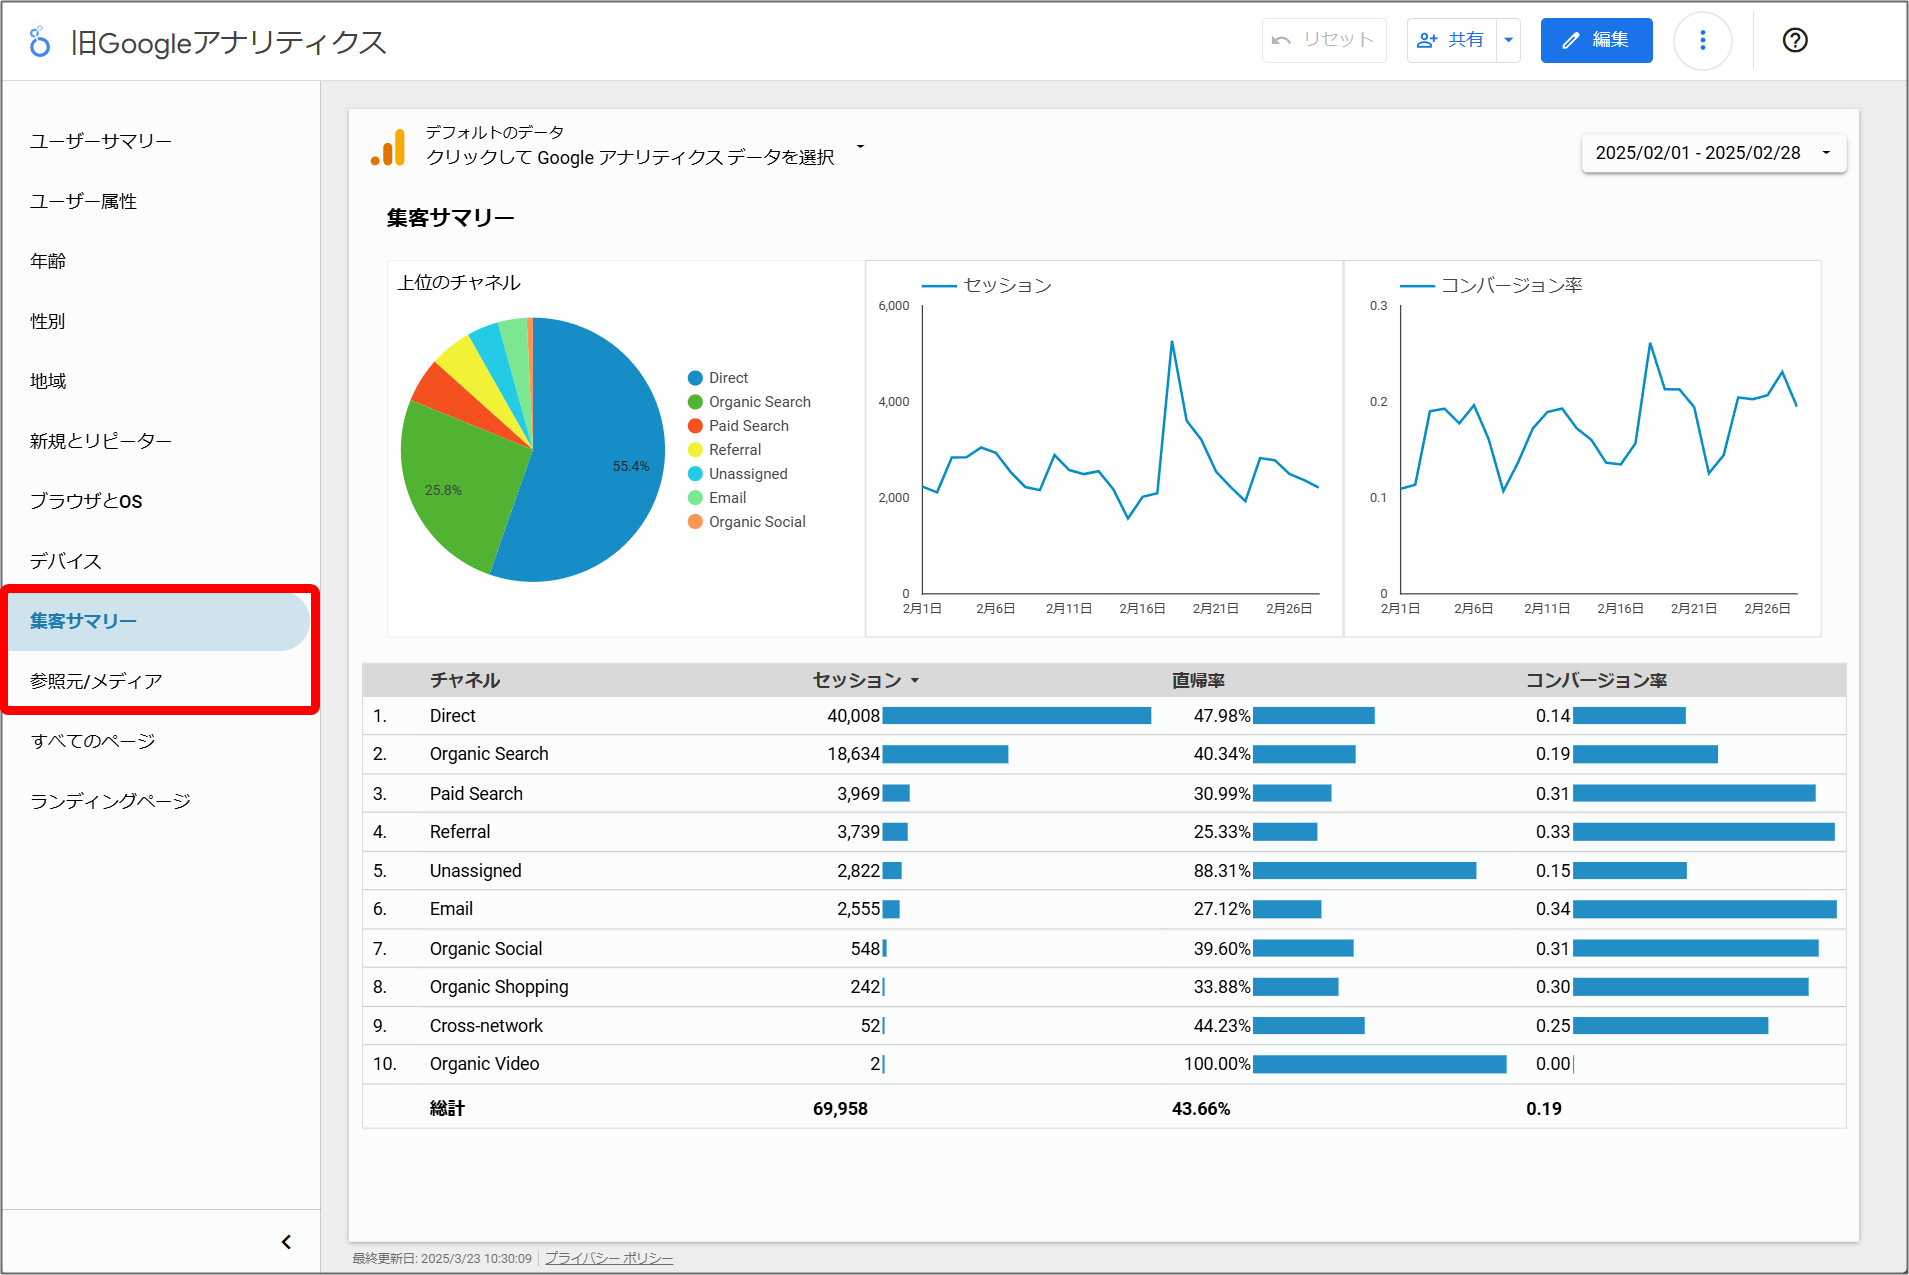Click the Direct legend color dot
The image size is (1909, 1275).
(x=695, y=378)
